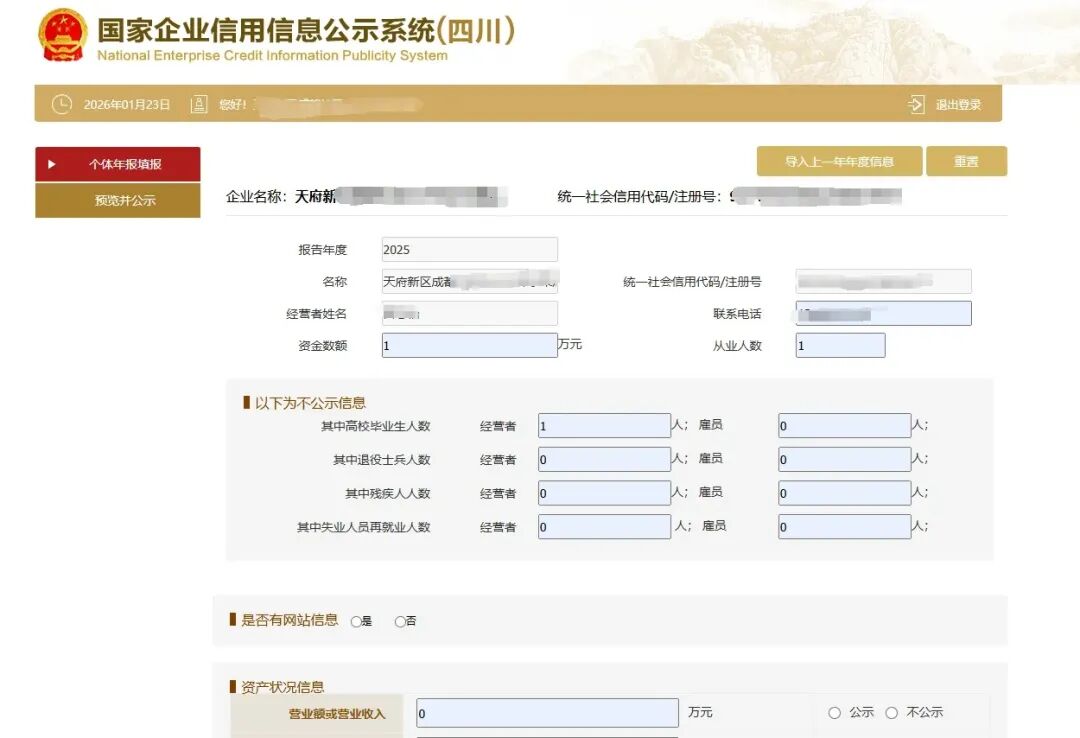Click the clock icon beside the date
1080x738 pixels.
[61, 103]
